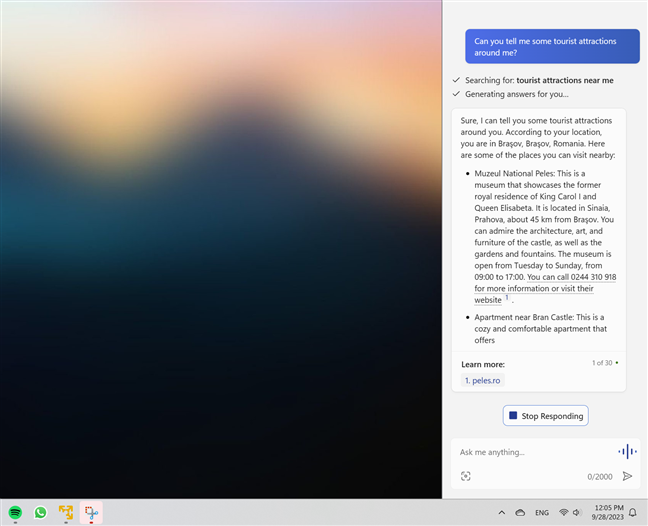Click the OneDrive cloud tray icon
This screenshot has height=526, width=648.
click(x=520, y=512)
